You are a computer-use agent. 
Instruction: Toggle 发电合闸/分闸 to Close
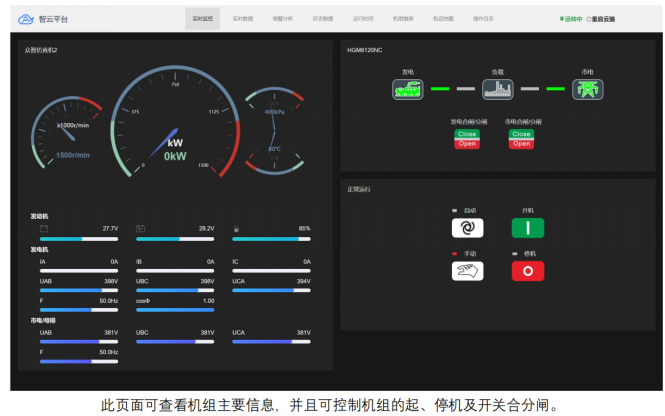click(467, 133)
